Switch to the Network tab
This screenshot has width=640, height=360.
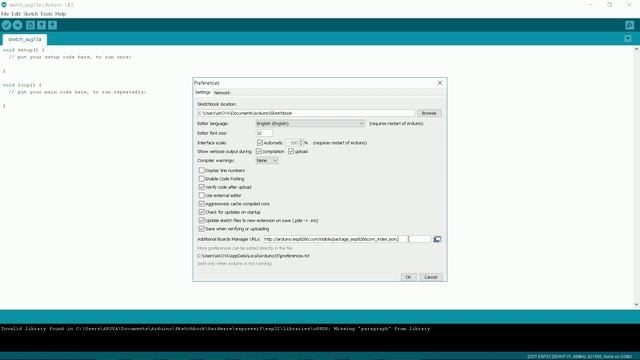click(222, 93)
